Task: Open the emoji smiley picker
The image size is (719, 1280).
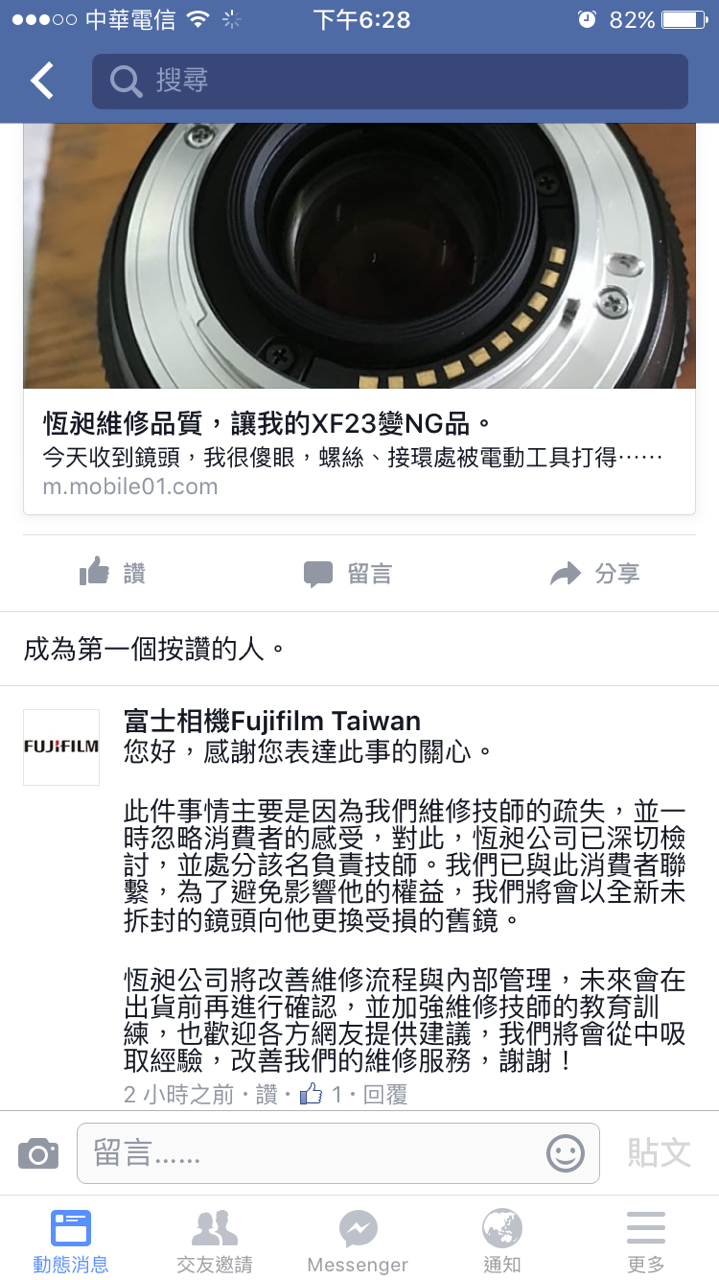Action: pos(565,1154)
